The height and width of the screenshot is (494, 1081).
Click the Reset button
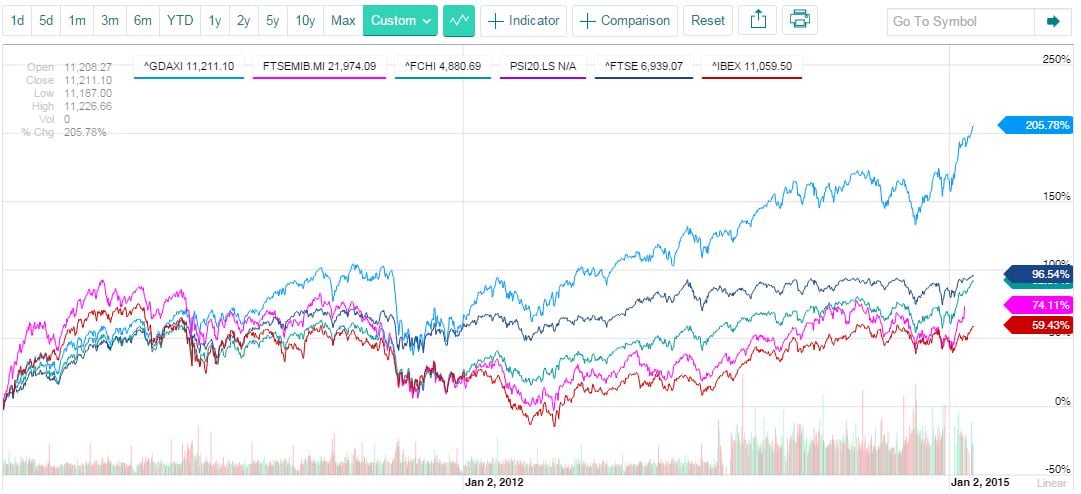coord(708,20)
